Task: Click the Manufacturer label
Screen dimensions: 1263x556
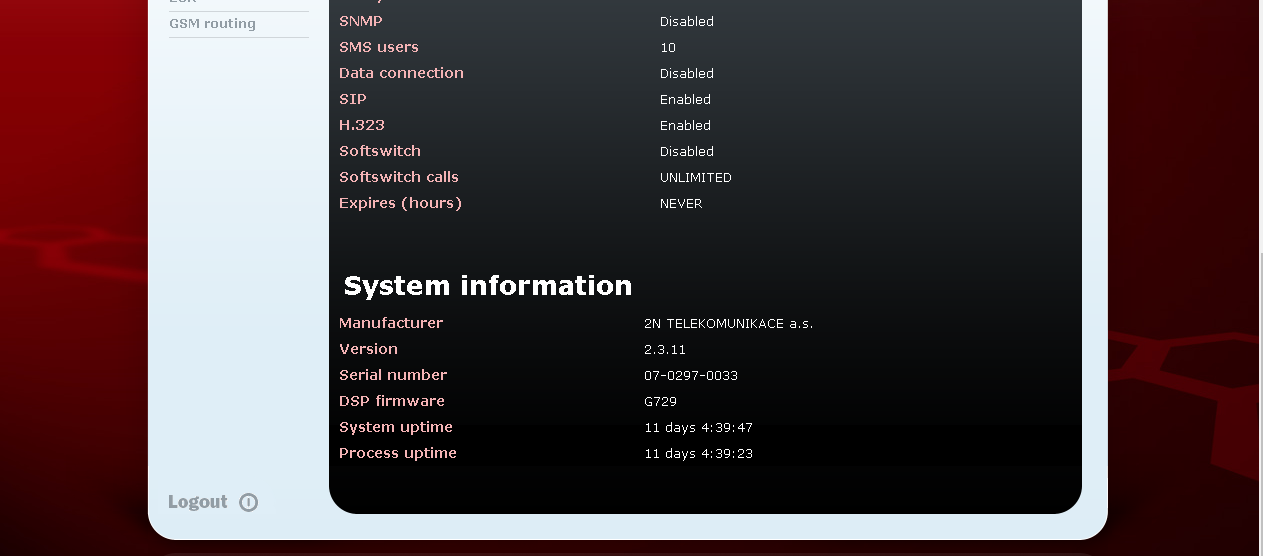Action: 390,323
